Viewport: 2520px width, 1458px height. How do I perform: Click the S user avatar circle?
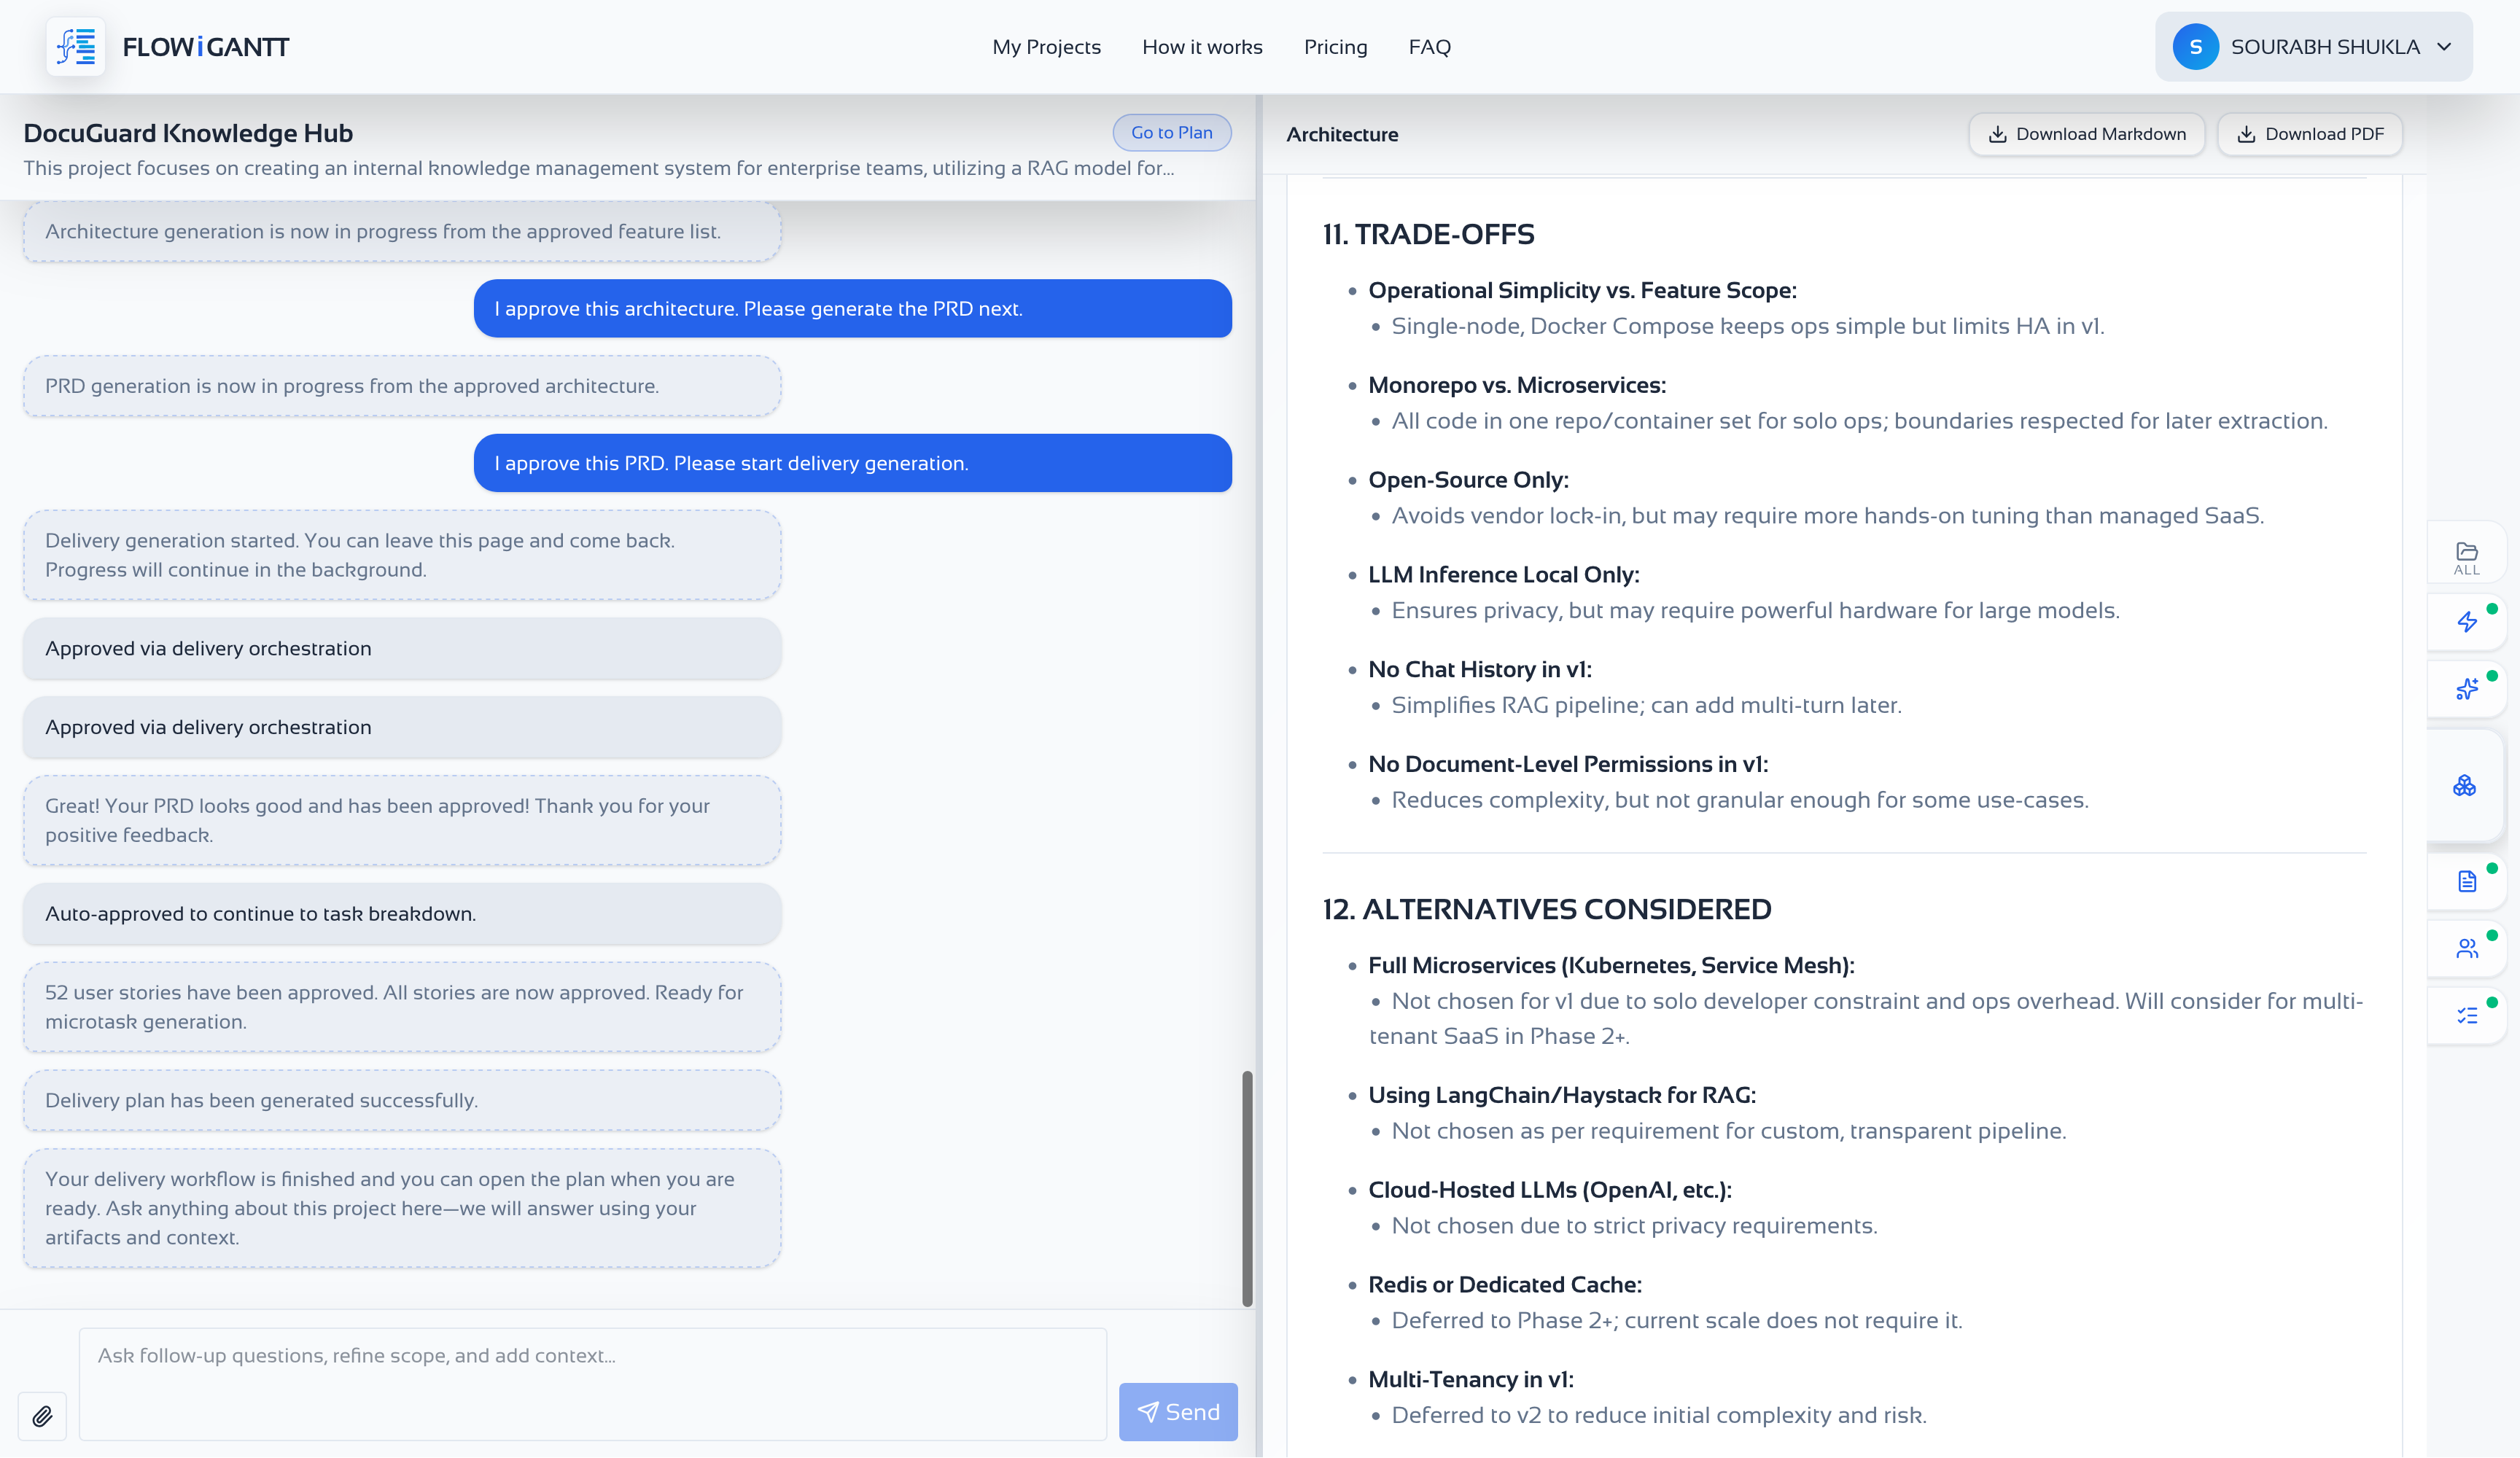(2195, 47)
